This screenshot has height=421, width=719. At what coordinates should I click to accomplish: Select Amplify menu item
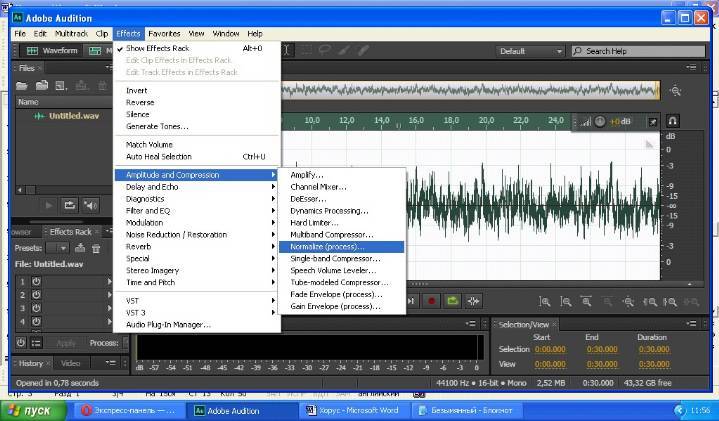(x=342, y=175)
